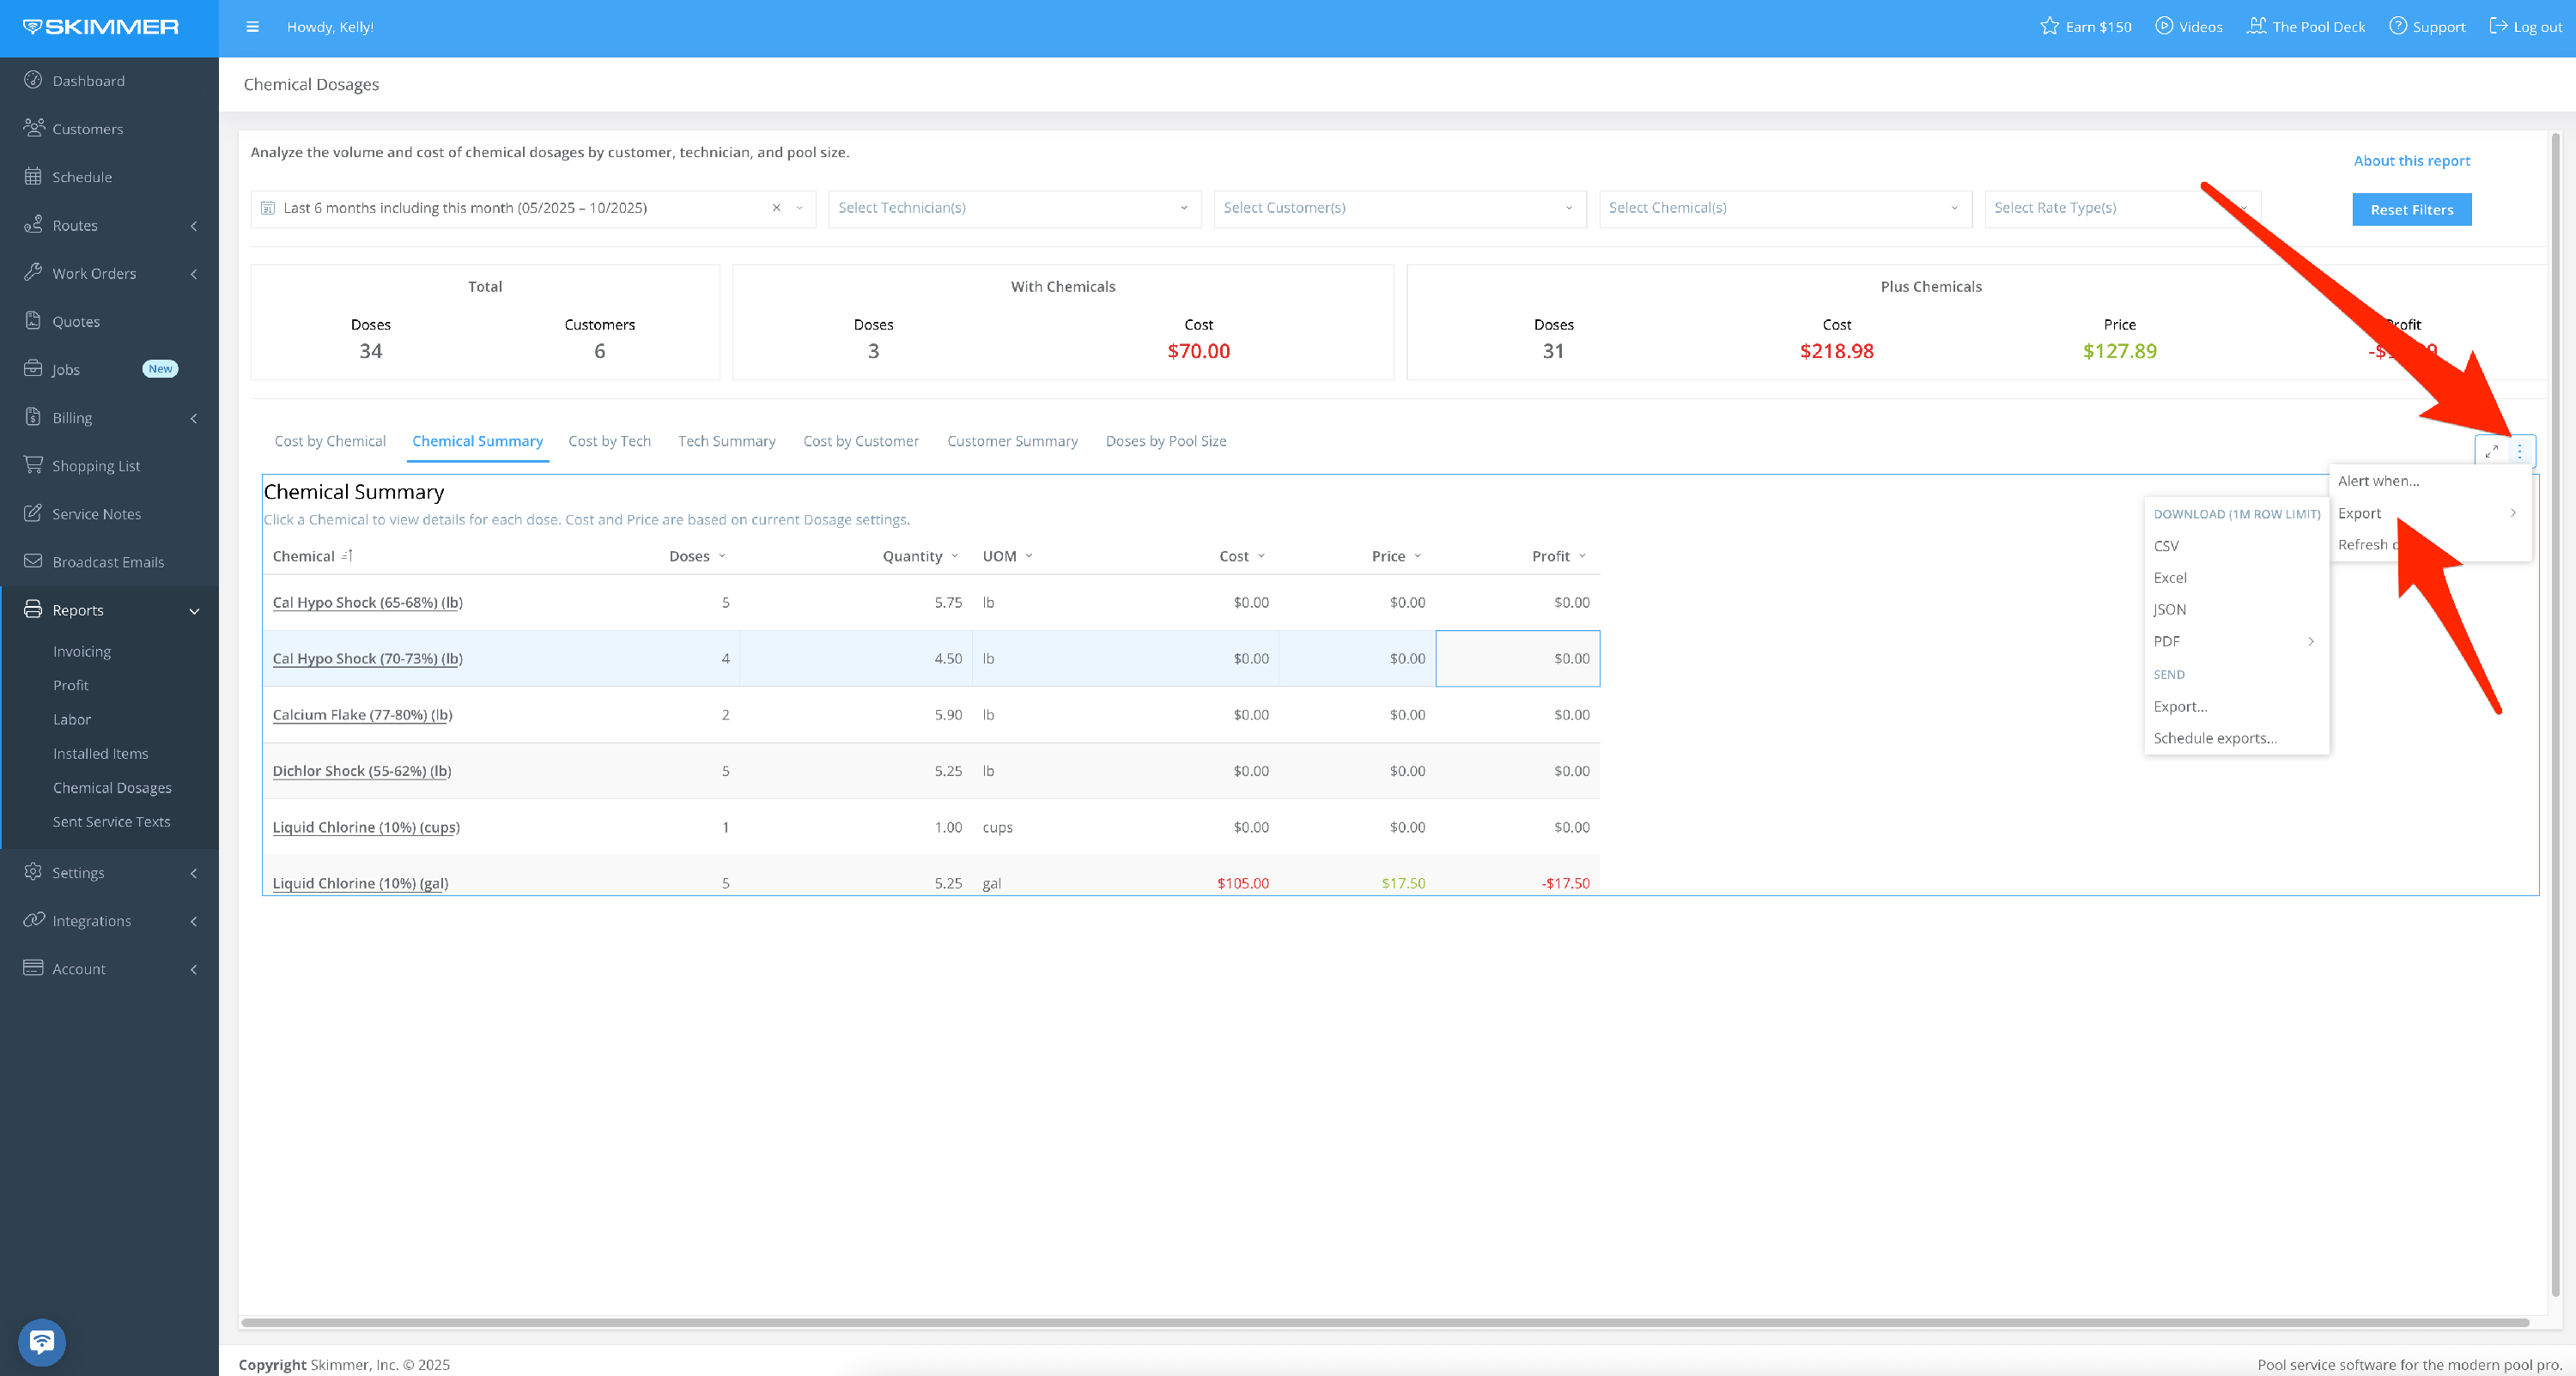
Task: Click the horizontal scrollbar at bottom
Action: [1384, 1322]
